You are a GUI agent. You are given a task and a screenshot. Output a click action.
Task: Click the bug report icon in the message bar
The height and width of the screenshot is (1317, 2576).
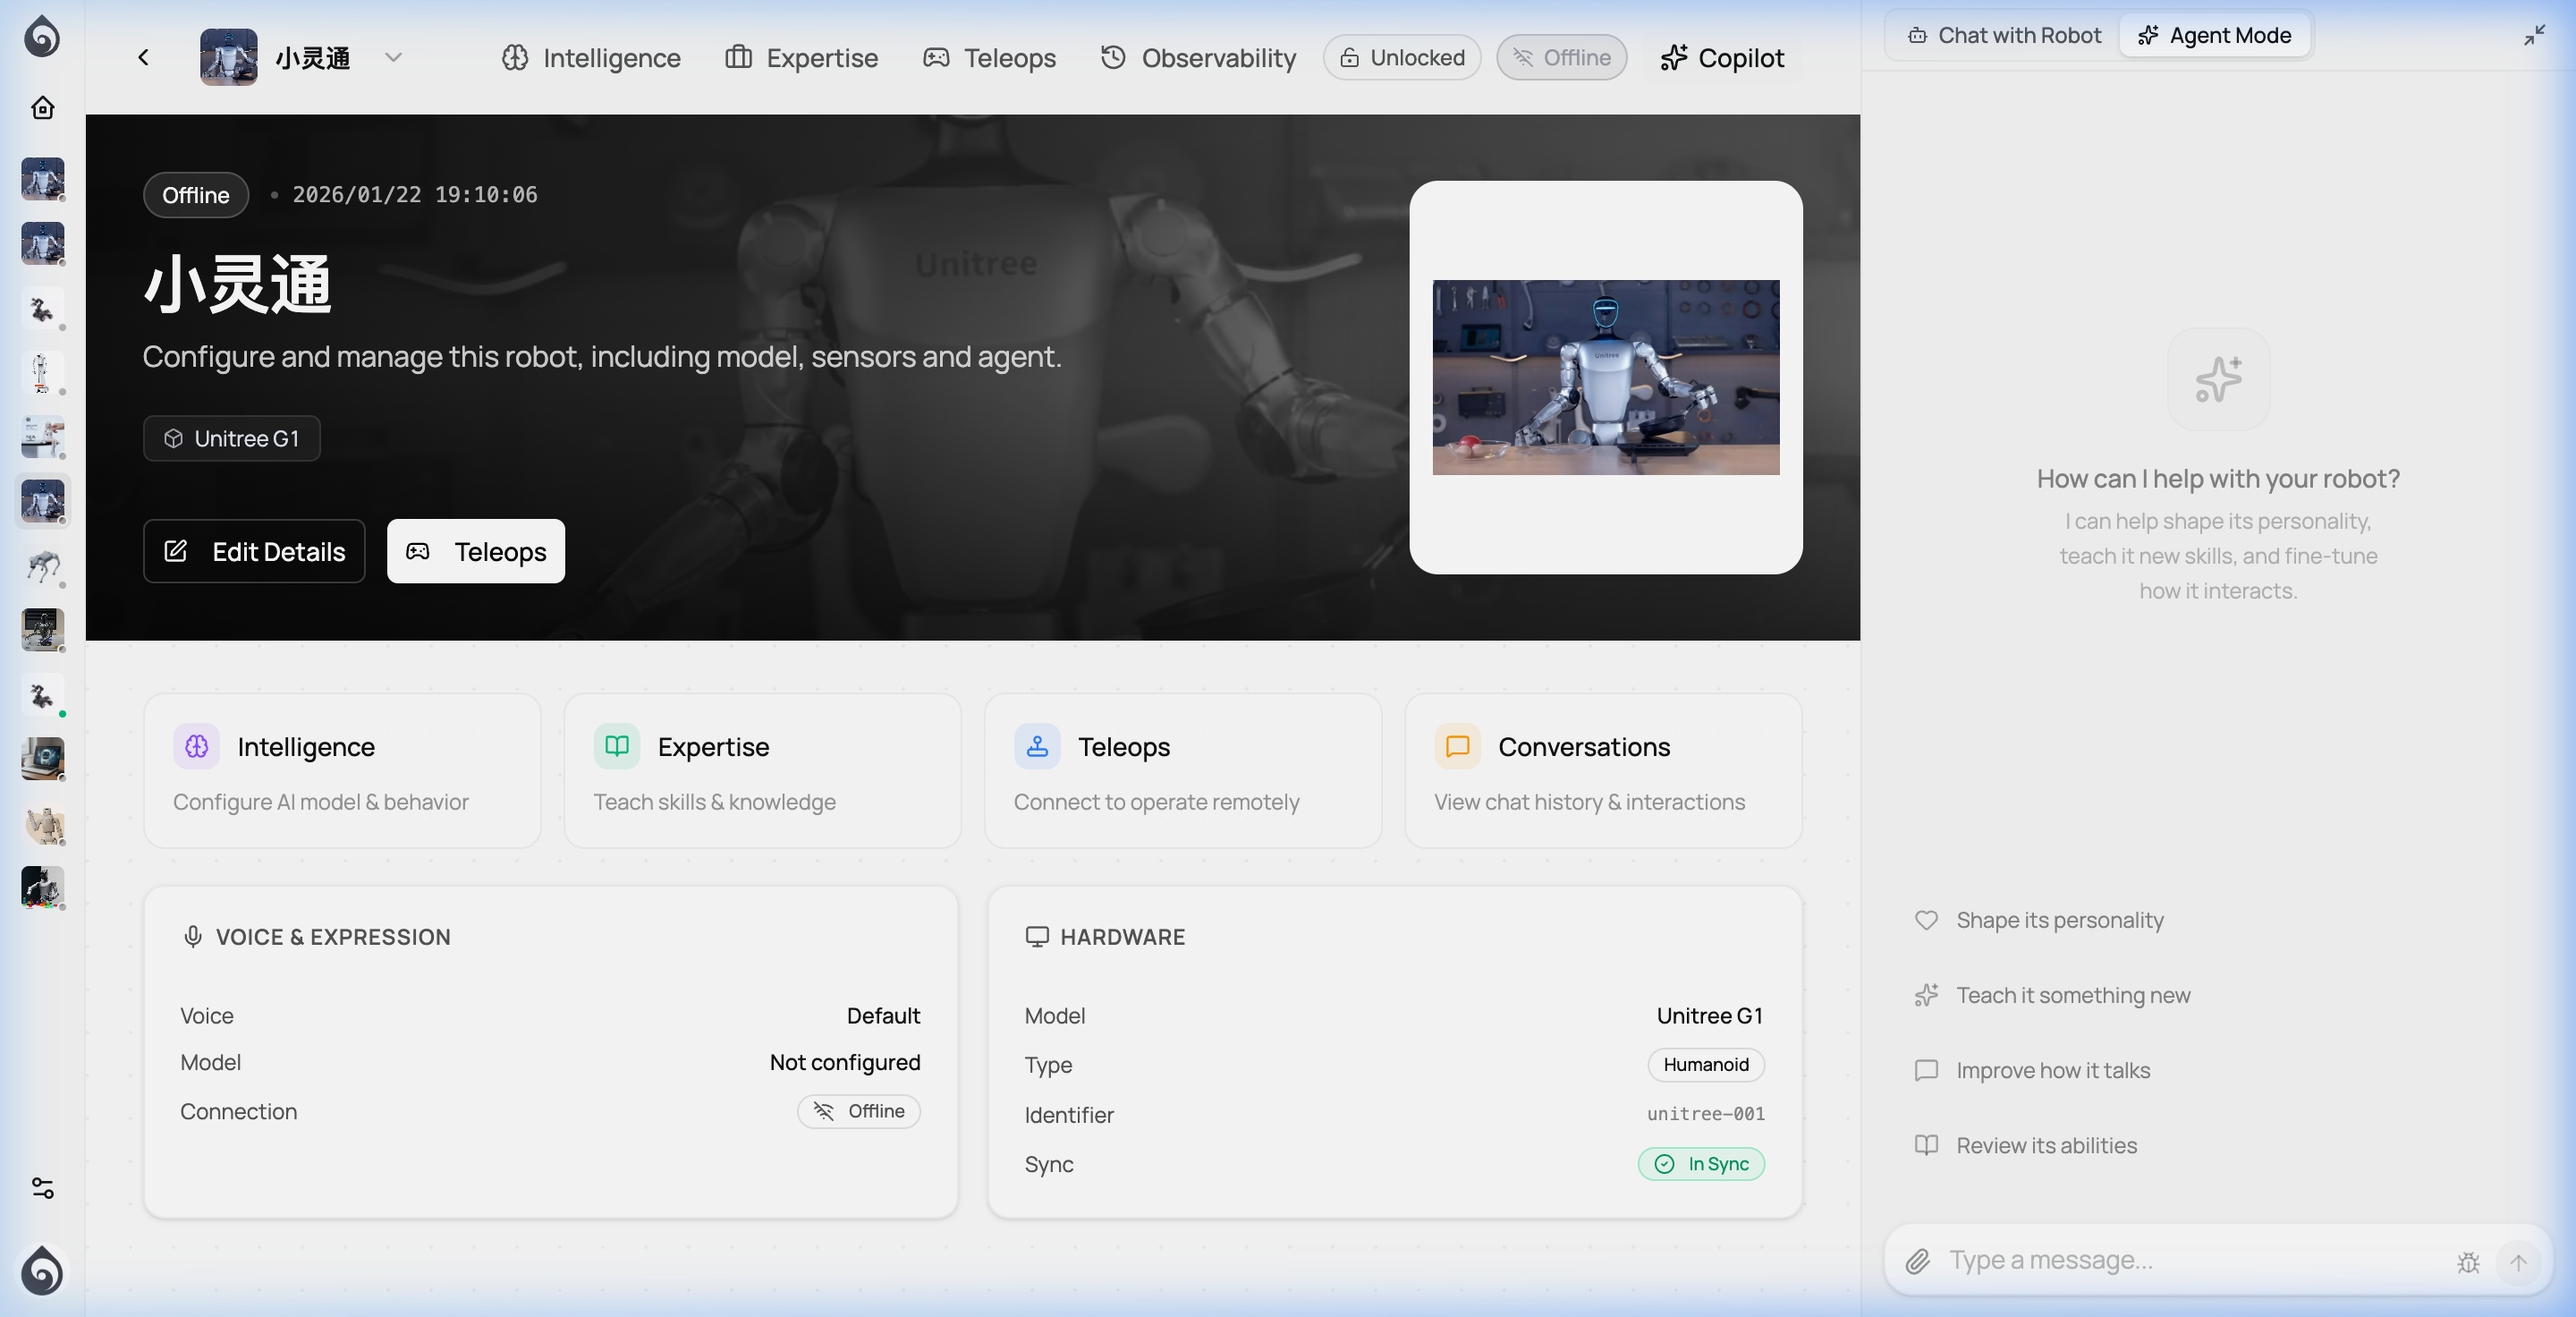click(x=2468, y=1262)
